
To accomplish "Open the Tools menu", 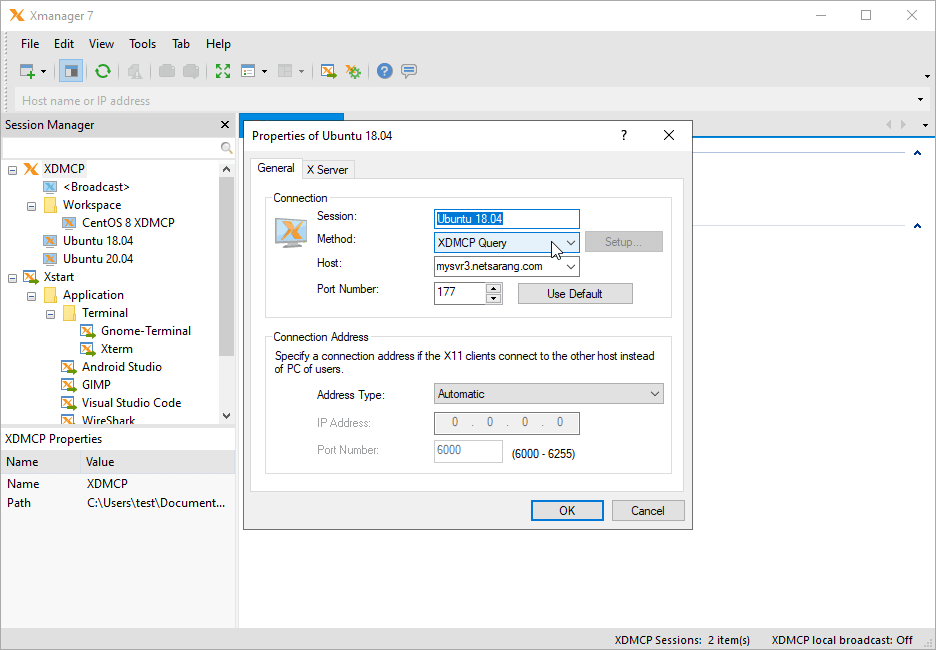I will coord(143,44).
